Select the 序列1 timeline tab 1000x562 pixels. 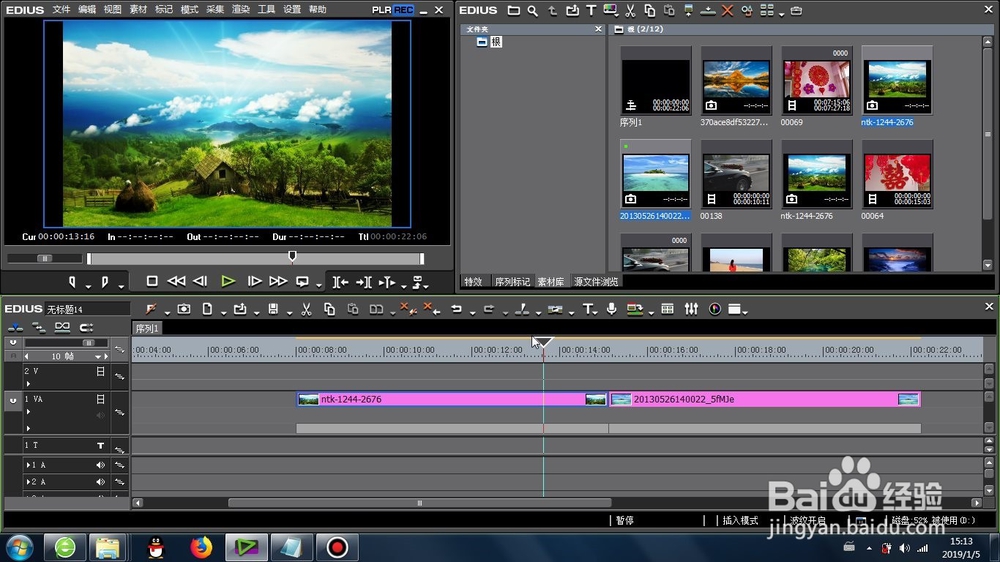pyautogui.click(x=147, y=328)
